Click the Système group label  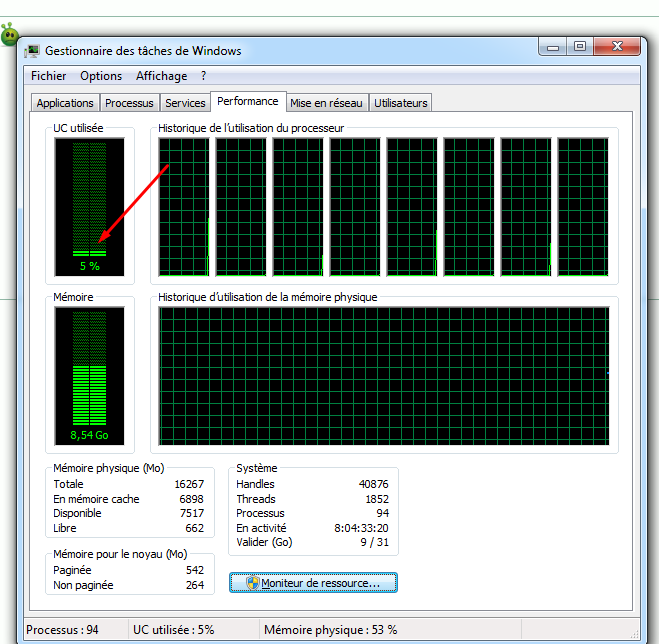click(256, 468)
